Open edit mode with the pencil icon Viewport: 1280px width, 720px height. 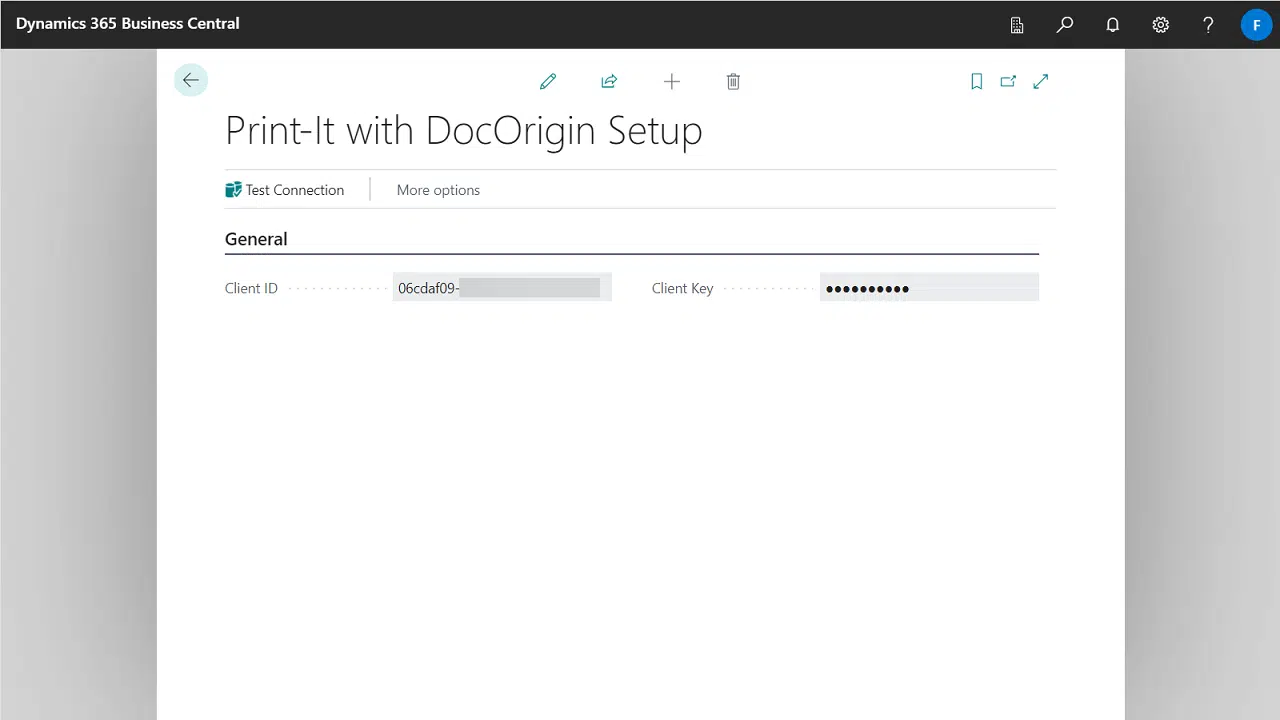pyautogui.click(x=548, y=81)
